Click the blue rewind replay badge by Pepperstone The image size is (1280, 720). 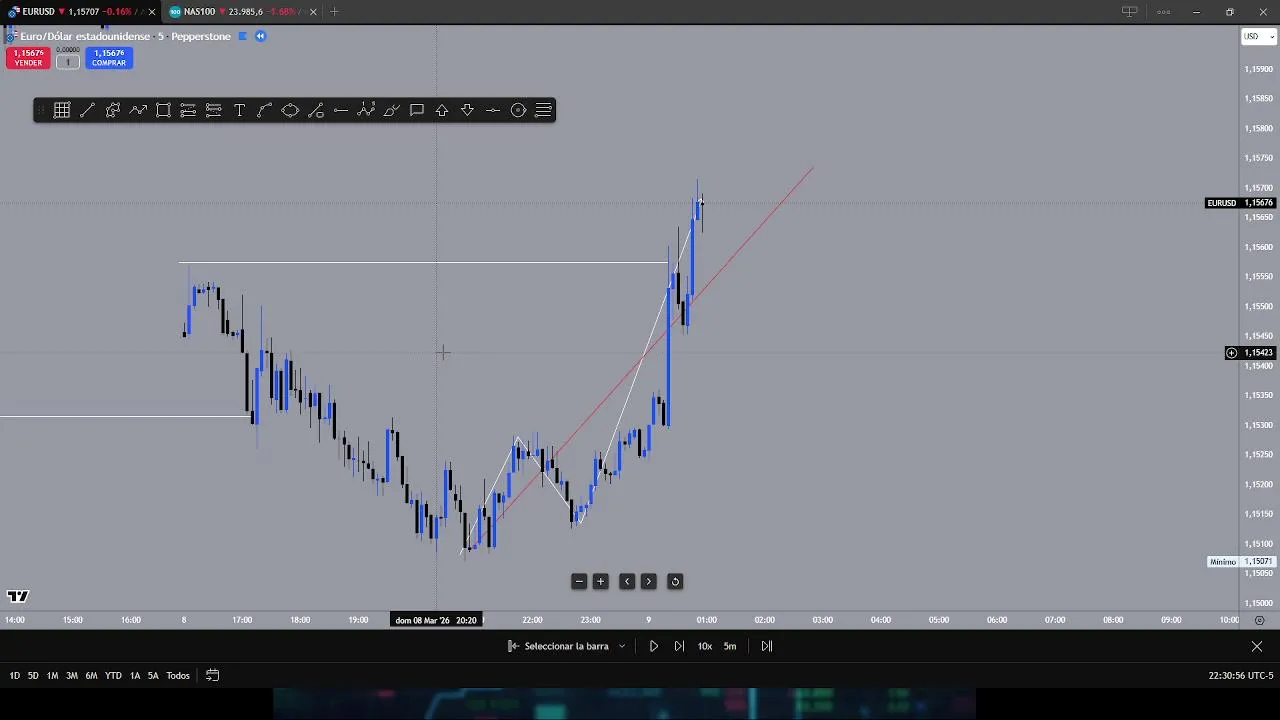click(x=260, y=36)
